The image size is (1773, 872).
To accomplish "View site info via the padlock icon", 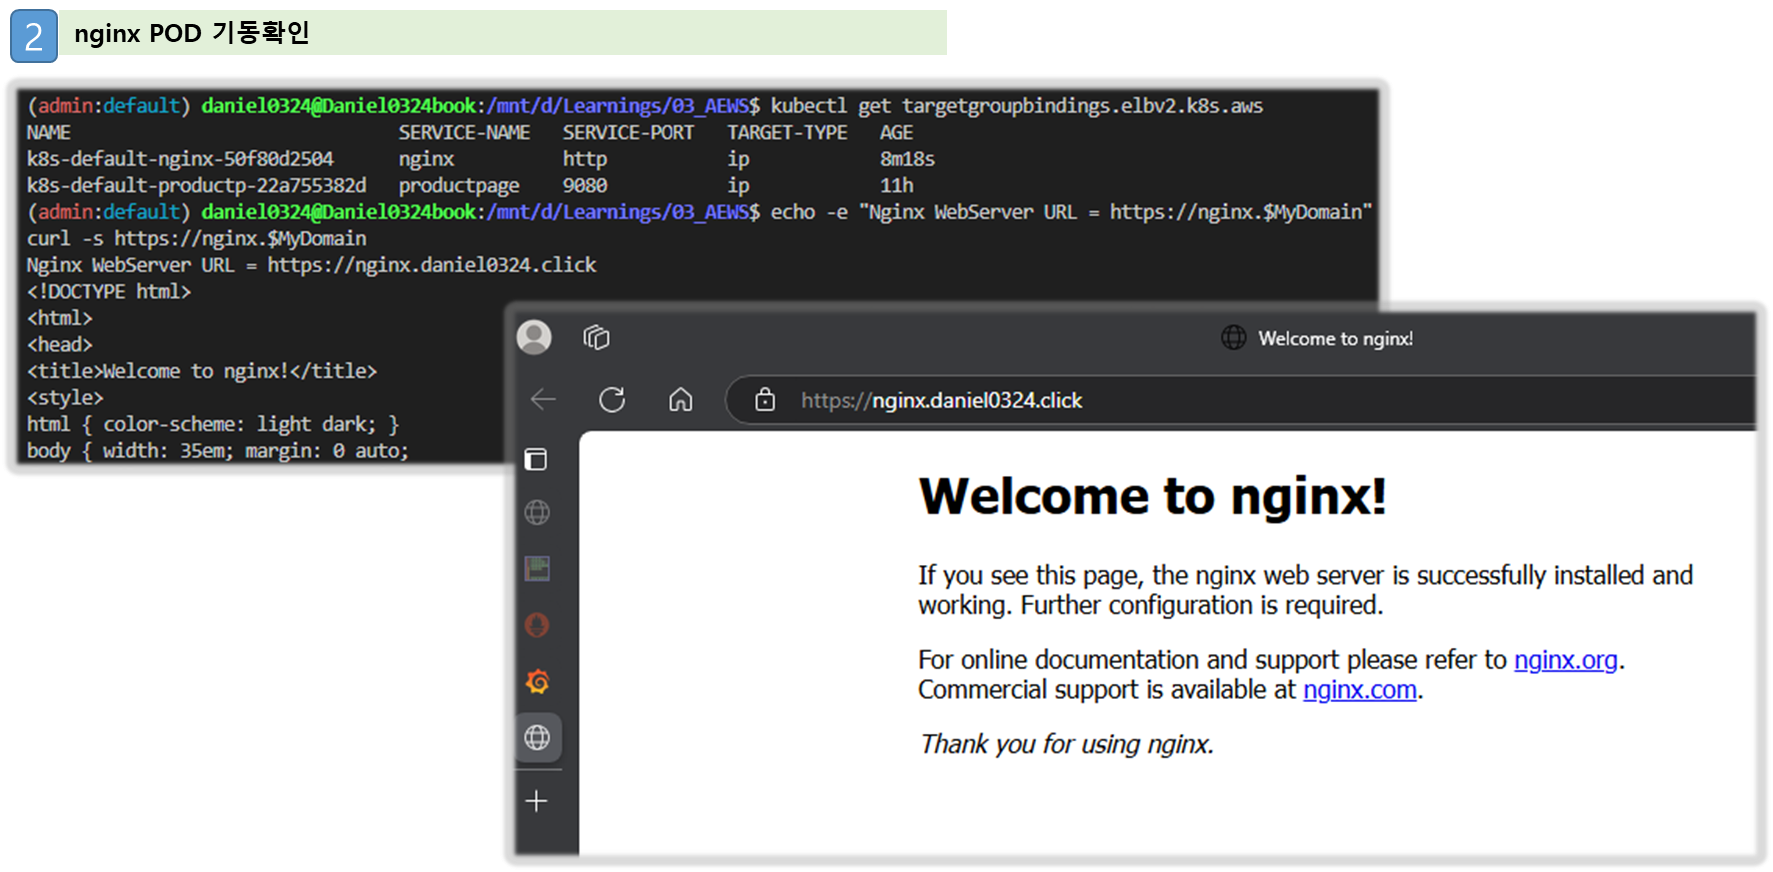I will pyautogui.click(x=765, y=400).
